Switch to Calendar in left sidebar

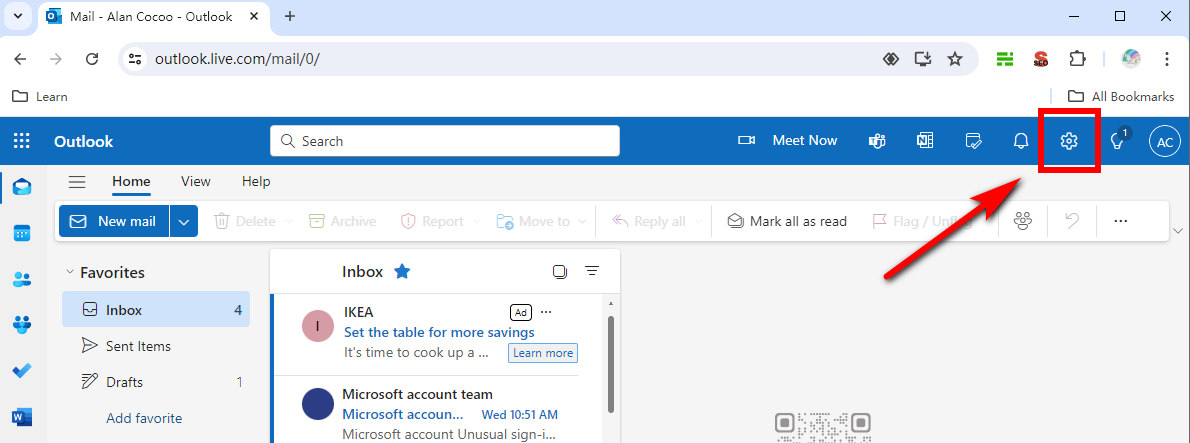(x=22, y=233)
